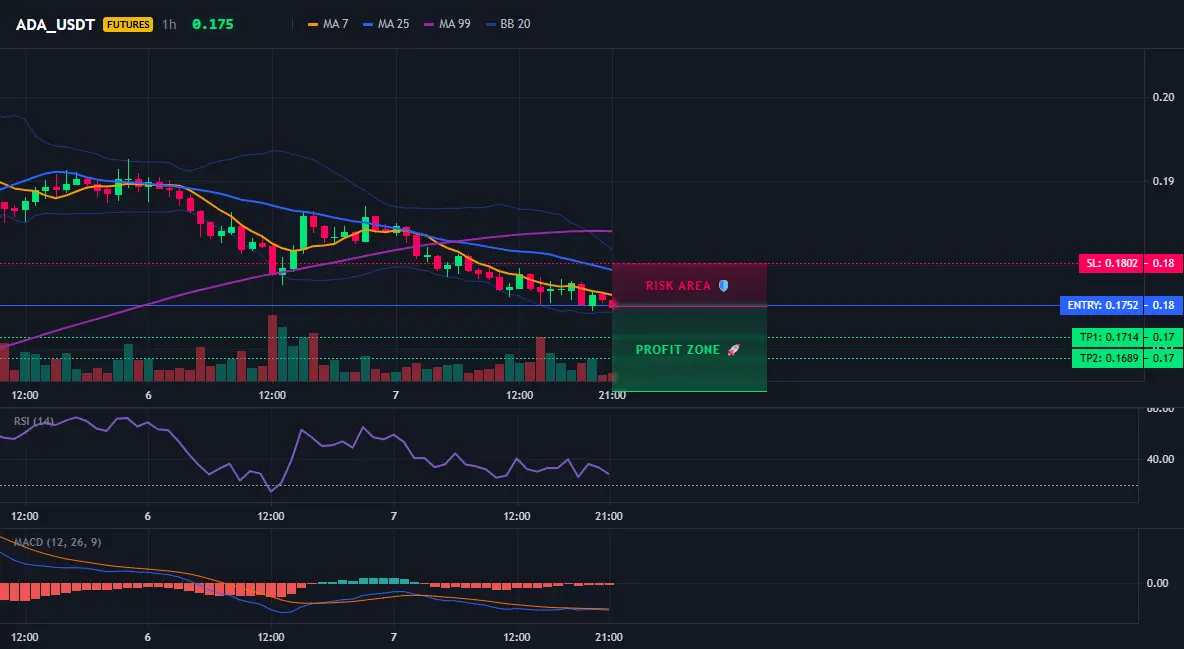Screen dimensions: 1184x649
Task: Click the ADA_USDT symbol name
Action: tap(55, 24)
